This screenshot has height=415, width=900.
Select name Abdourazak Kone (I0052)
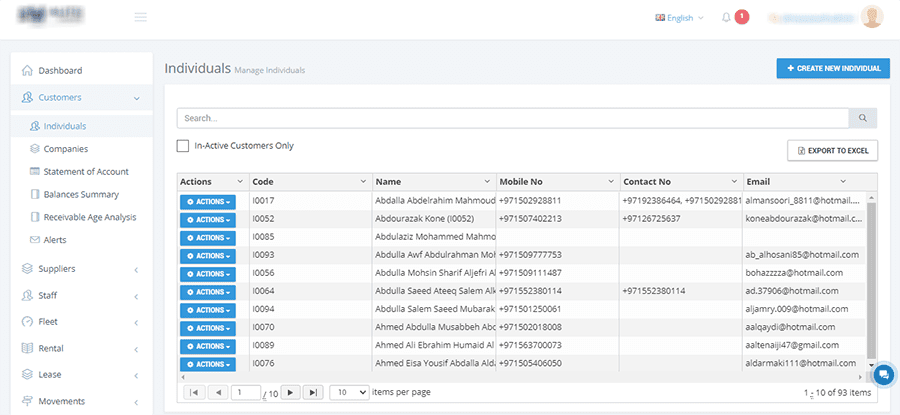(425, 219)
